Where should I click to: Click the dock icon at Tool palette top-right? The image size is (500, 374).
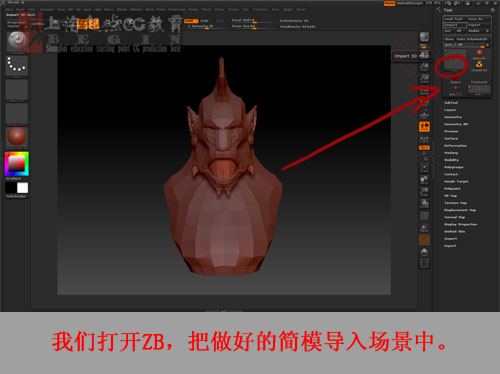[x=493, y=10]
